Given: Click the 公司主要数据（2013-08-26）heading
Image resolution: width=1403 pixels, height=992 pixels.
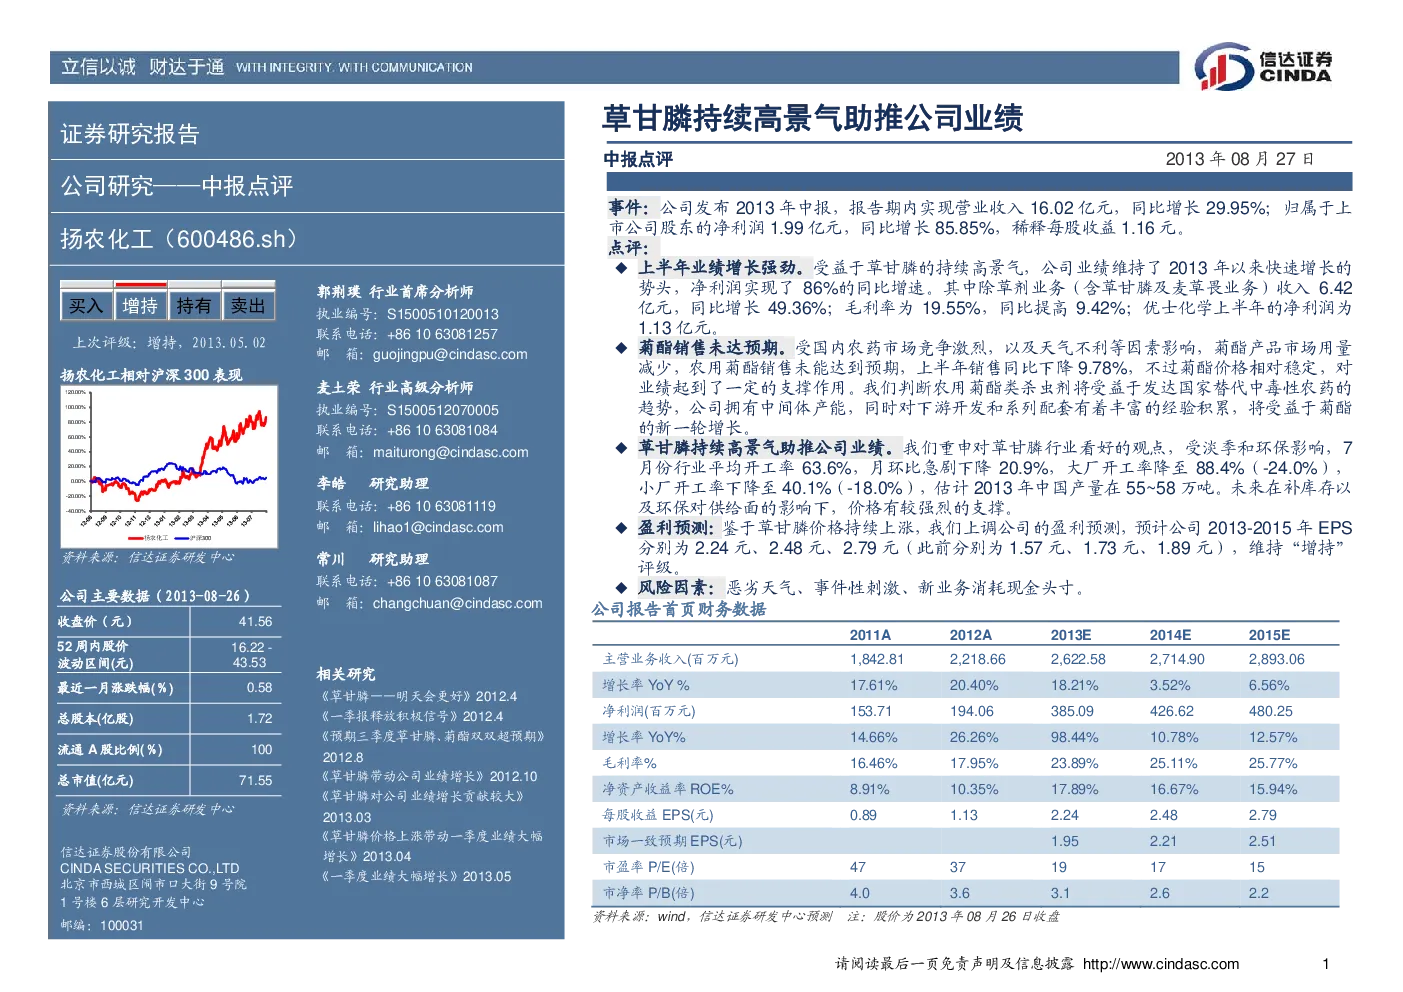Looking at the screenshot, I should click(154, 596).
